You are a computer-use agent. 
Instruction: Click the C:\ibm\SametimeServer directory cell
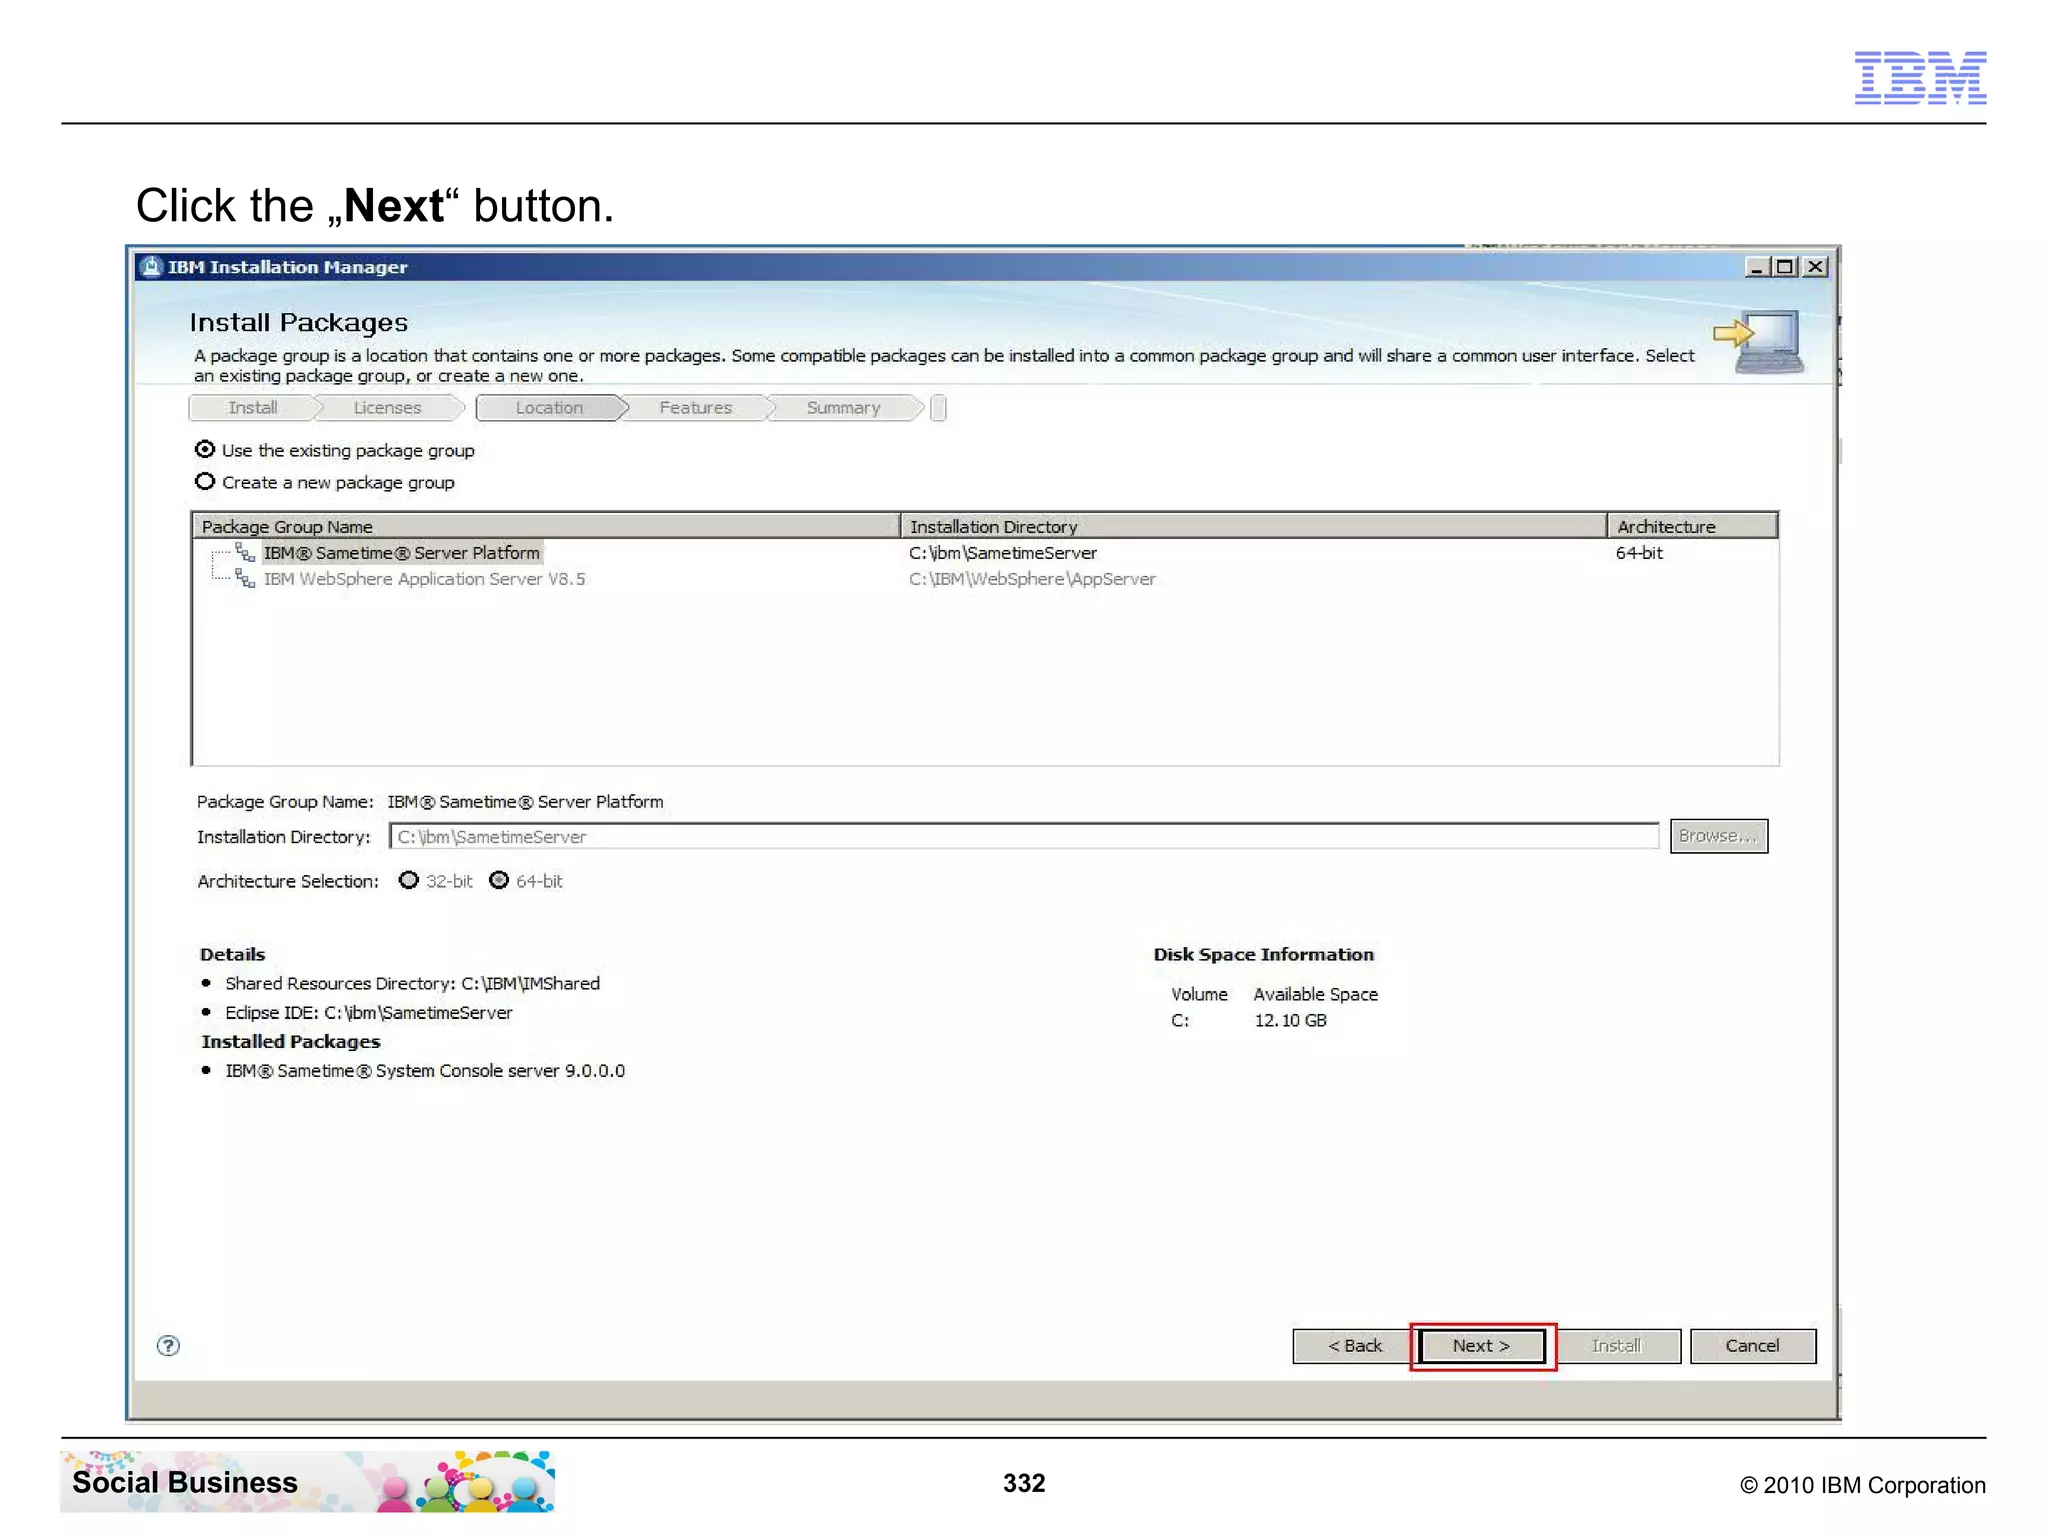point(1002,553)
